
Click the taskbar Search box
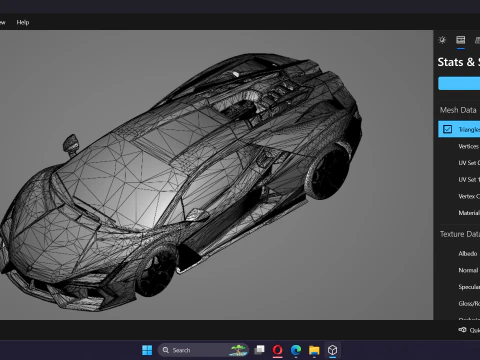(x=203, y=350)
